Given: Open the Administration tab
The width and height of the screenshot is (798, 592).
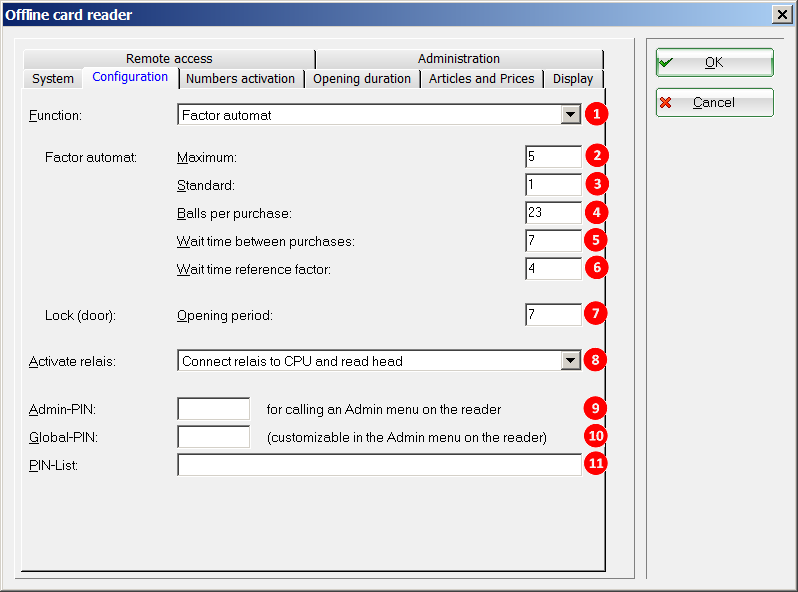Looking at the screenshot, I should click(459, 59).
